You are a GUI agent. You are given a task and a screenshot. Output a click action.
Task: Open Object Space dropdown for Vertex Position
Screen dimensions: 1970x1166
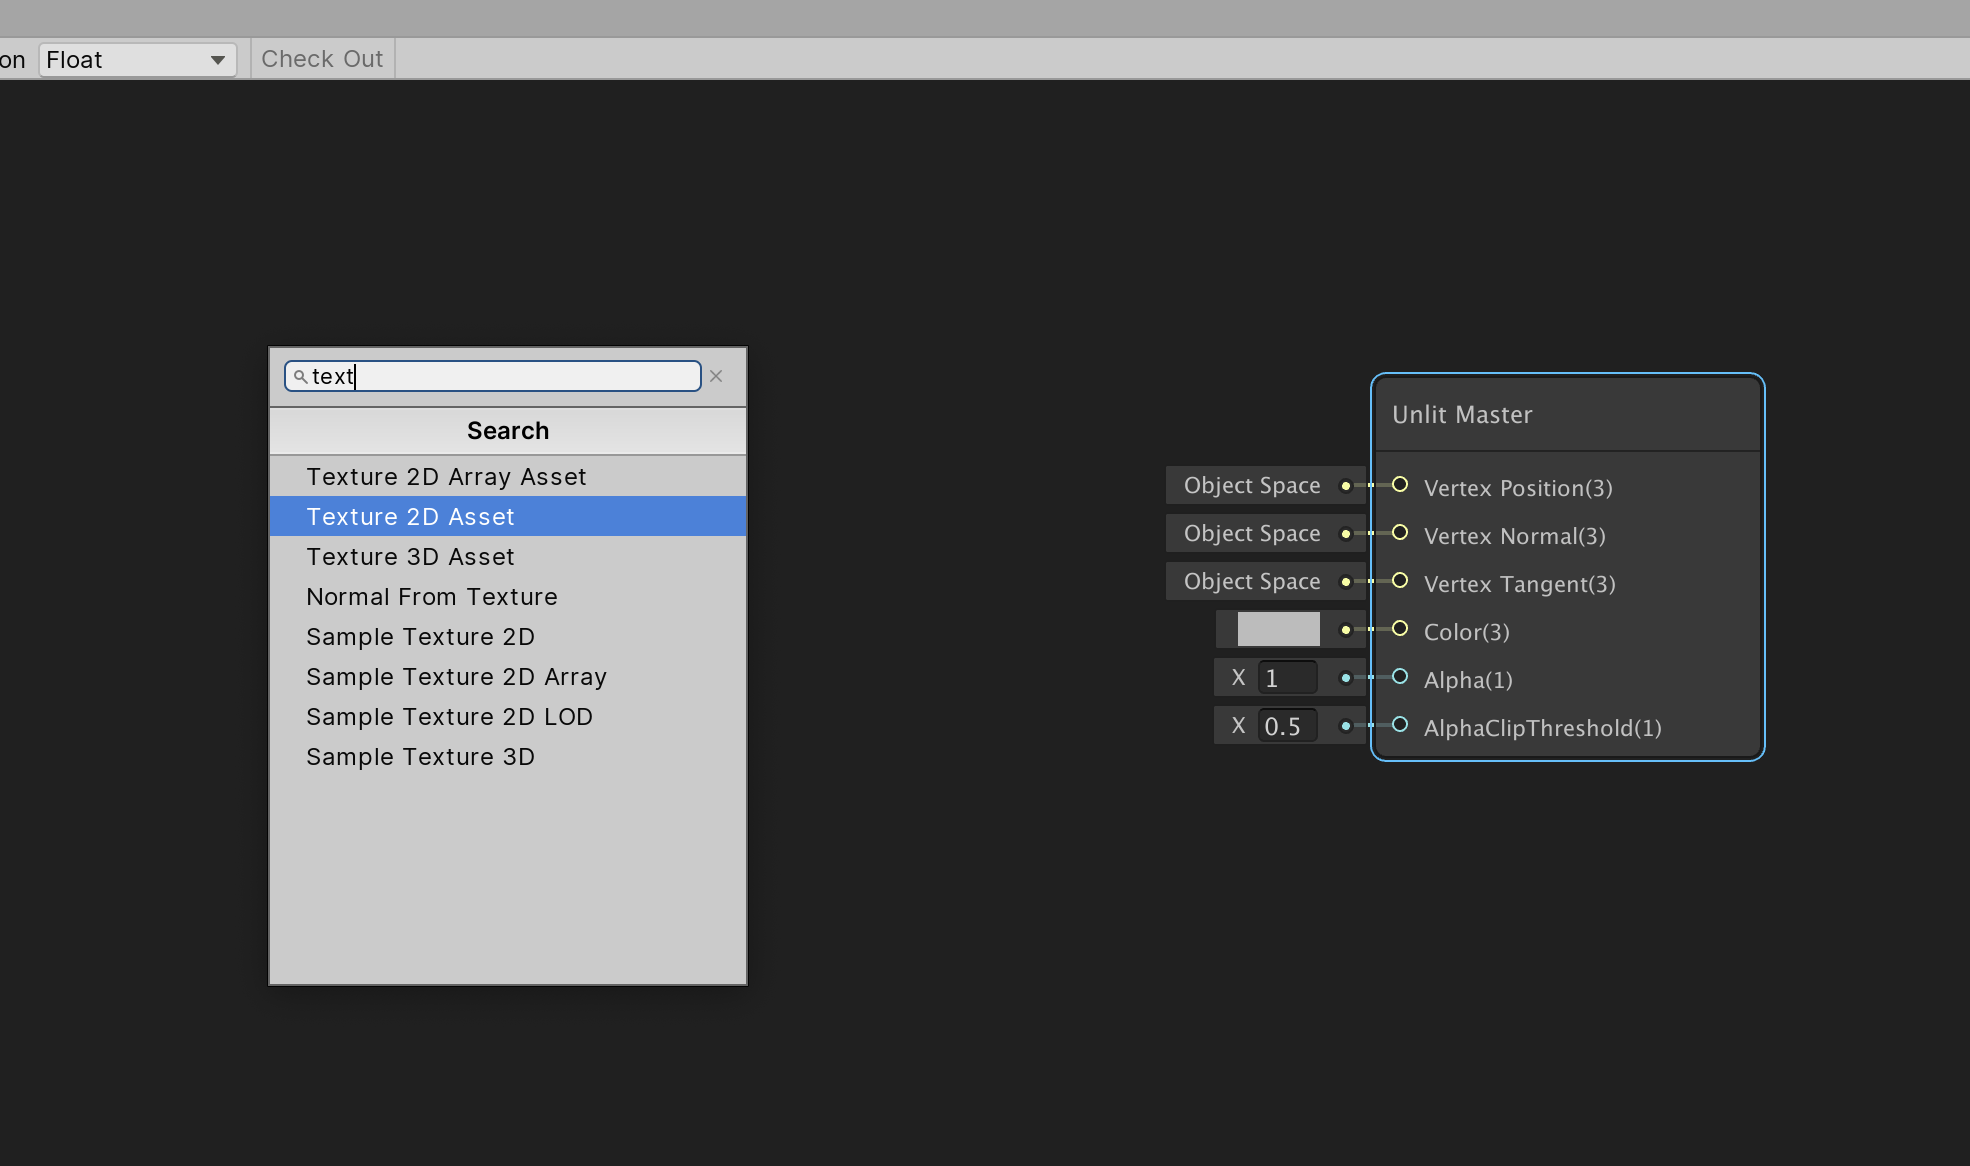[1252, 486]
